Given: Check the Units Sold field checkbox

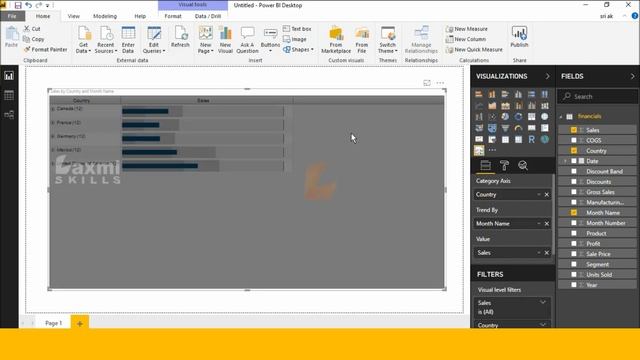Looking at the screenshot, I should [x=574, y=275].
